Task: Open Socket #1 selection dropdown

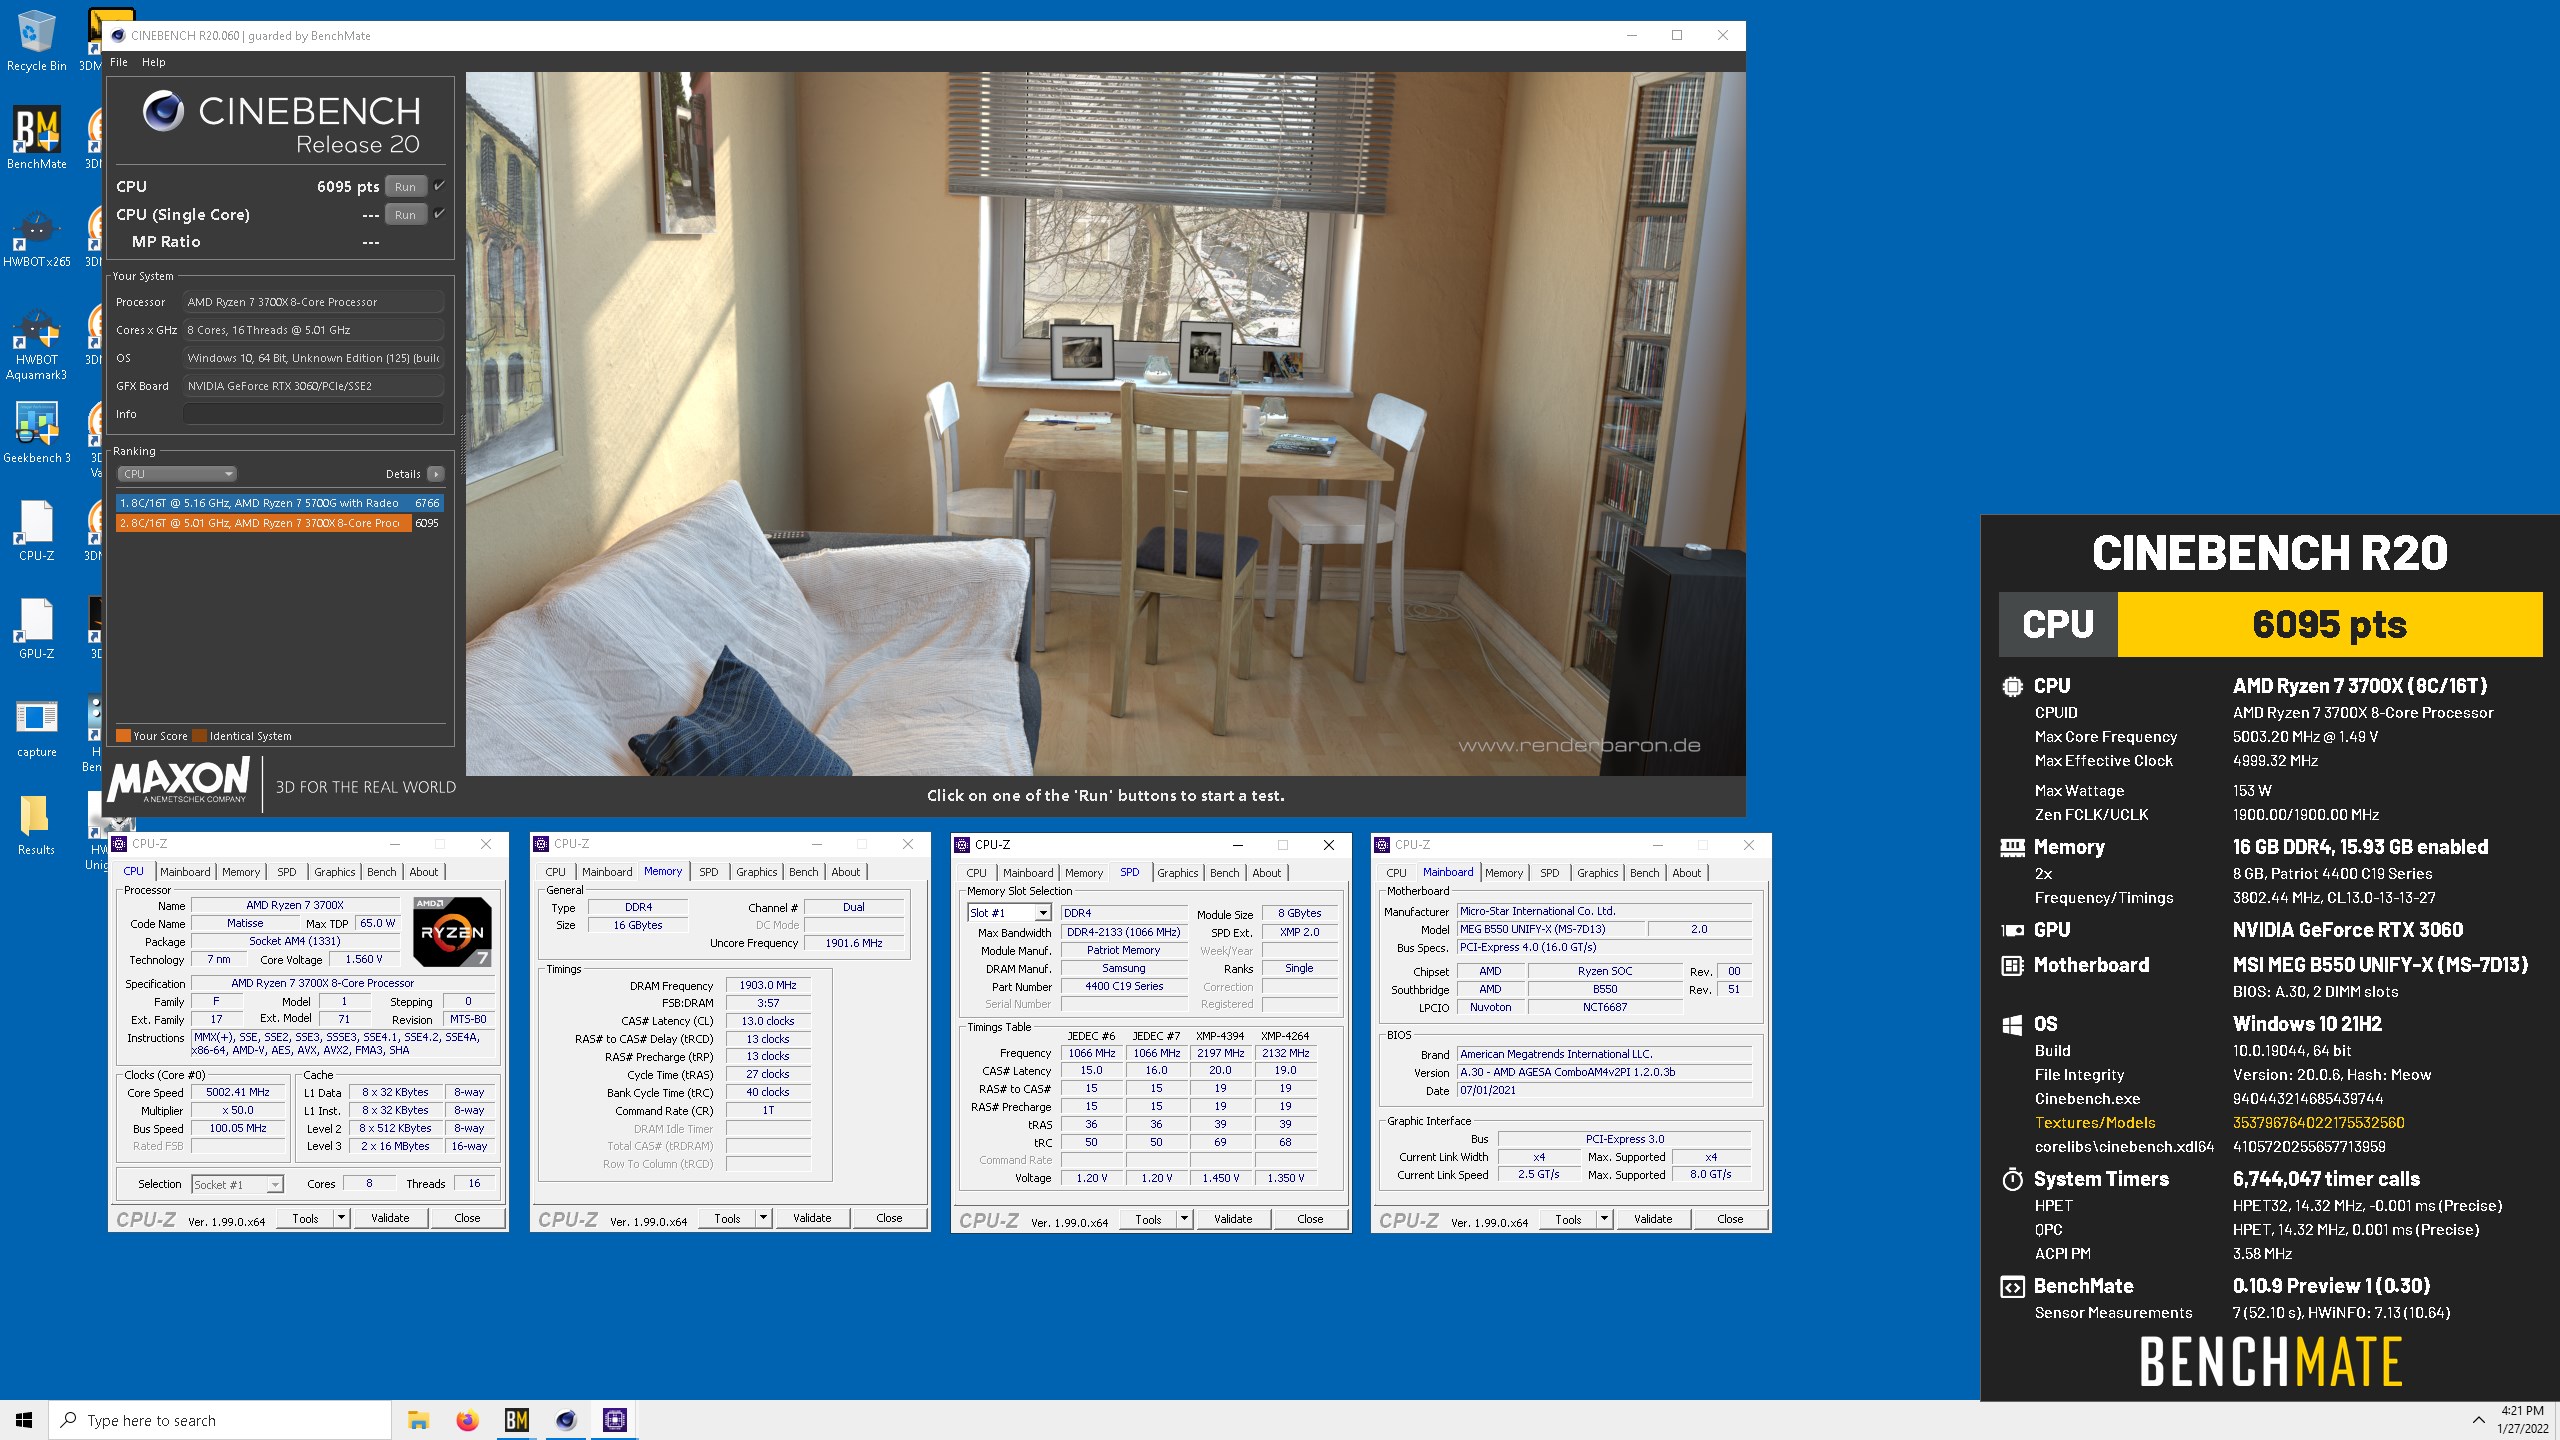Action: (x=238, y=1184)
